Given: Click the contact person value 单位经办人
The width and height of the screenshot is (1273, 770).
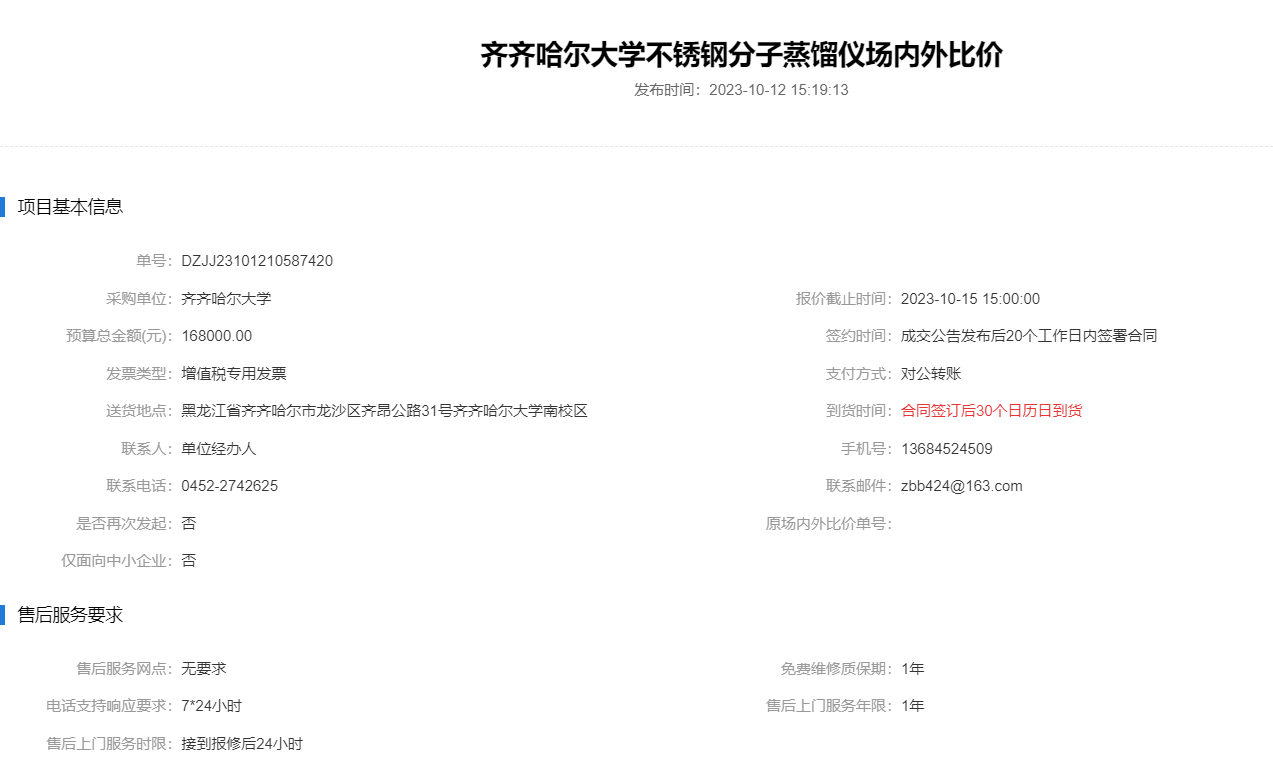Looking at the screenshot, I should click(219, 449).
